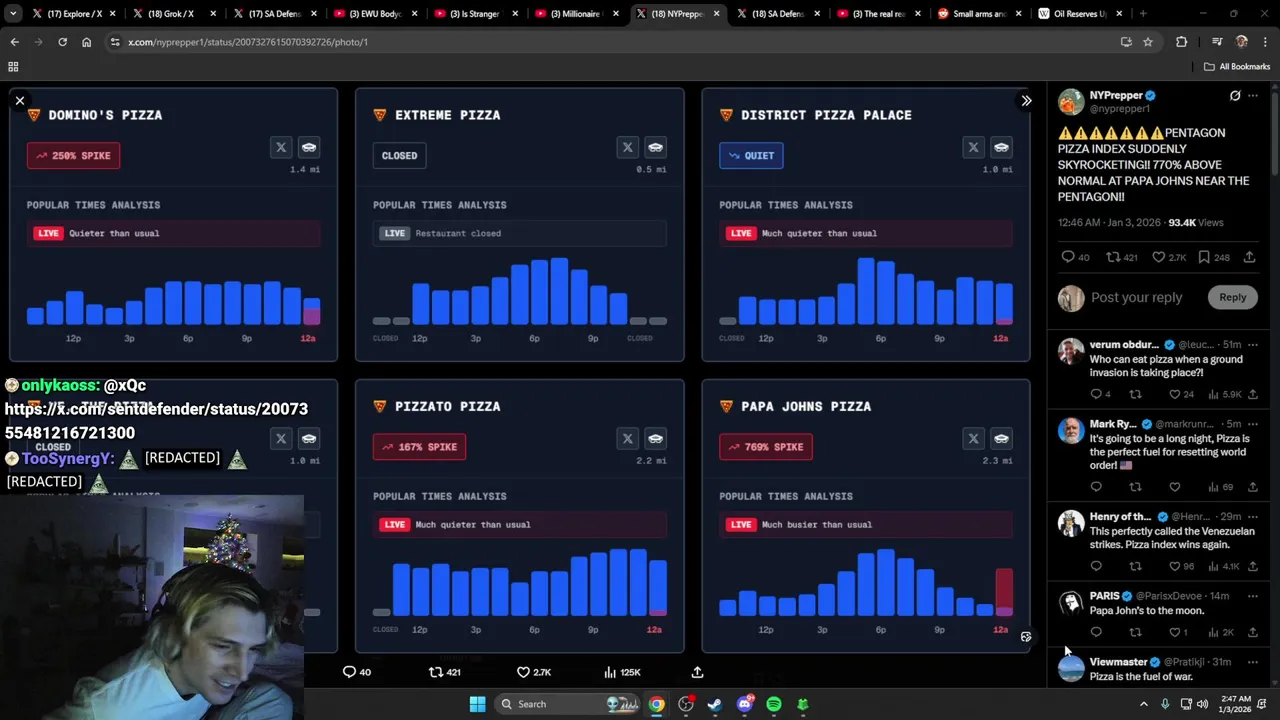This screenshot has width=1280, height=720.
Task: Open more options on verum obdur's comment
Action: coord(1252,345)
